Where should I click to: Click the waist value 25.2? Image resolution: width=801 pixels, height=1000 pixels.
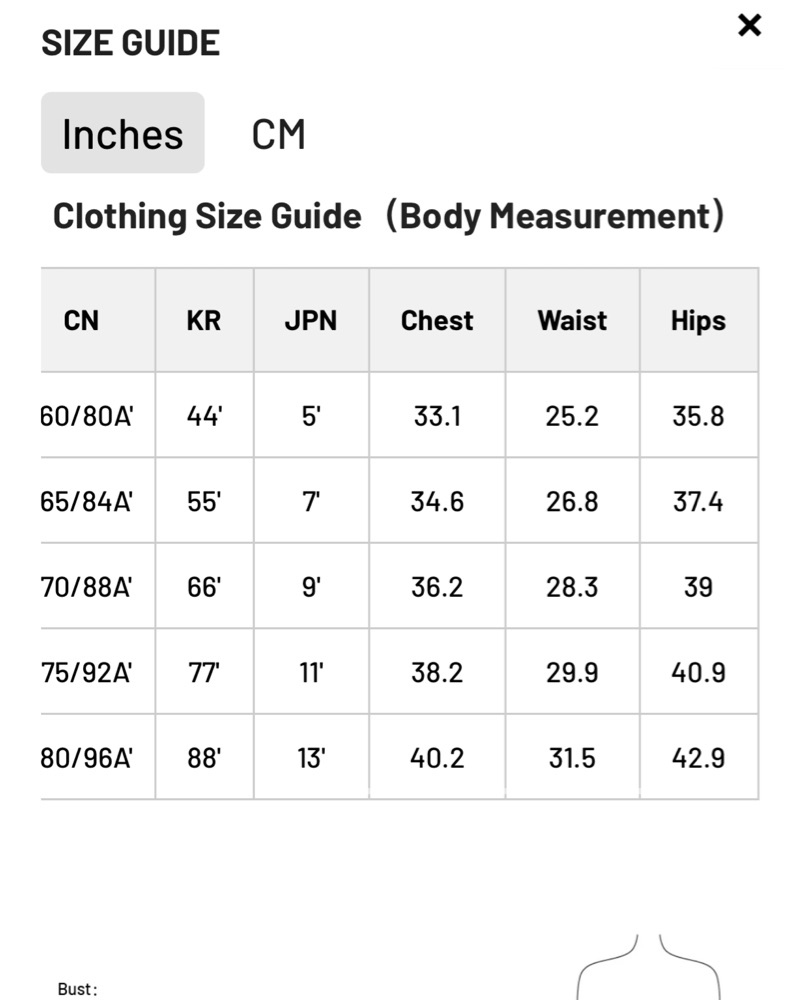572,415
